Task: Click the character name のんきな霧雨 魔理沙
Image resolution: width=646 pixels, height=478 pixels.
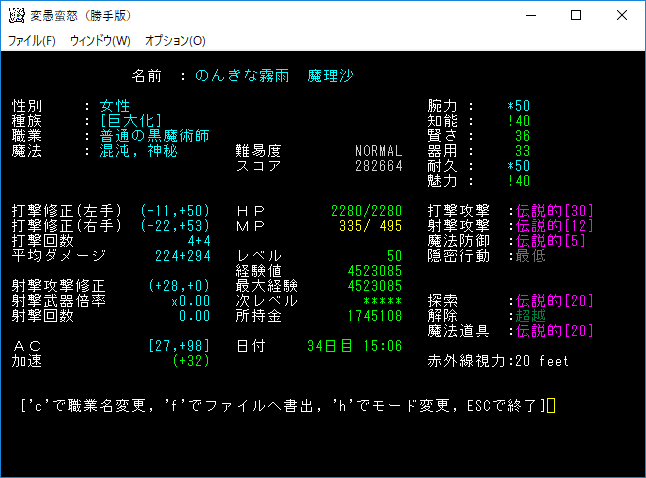Action: (274, 76)
